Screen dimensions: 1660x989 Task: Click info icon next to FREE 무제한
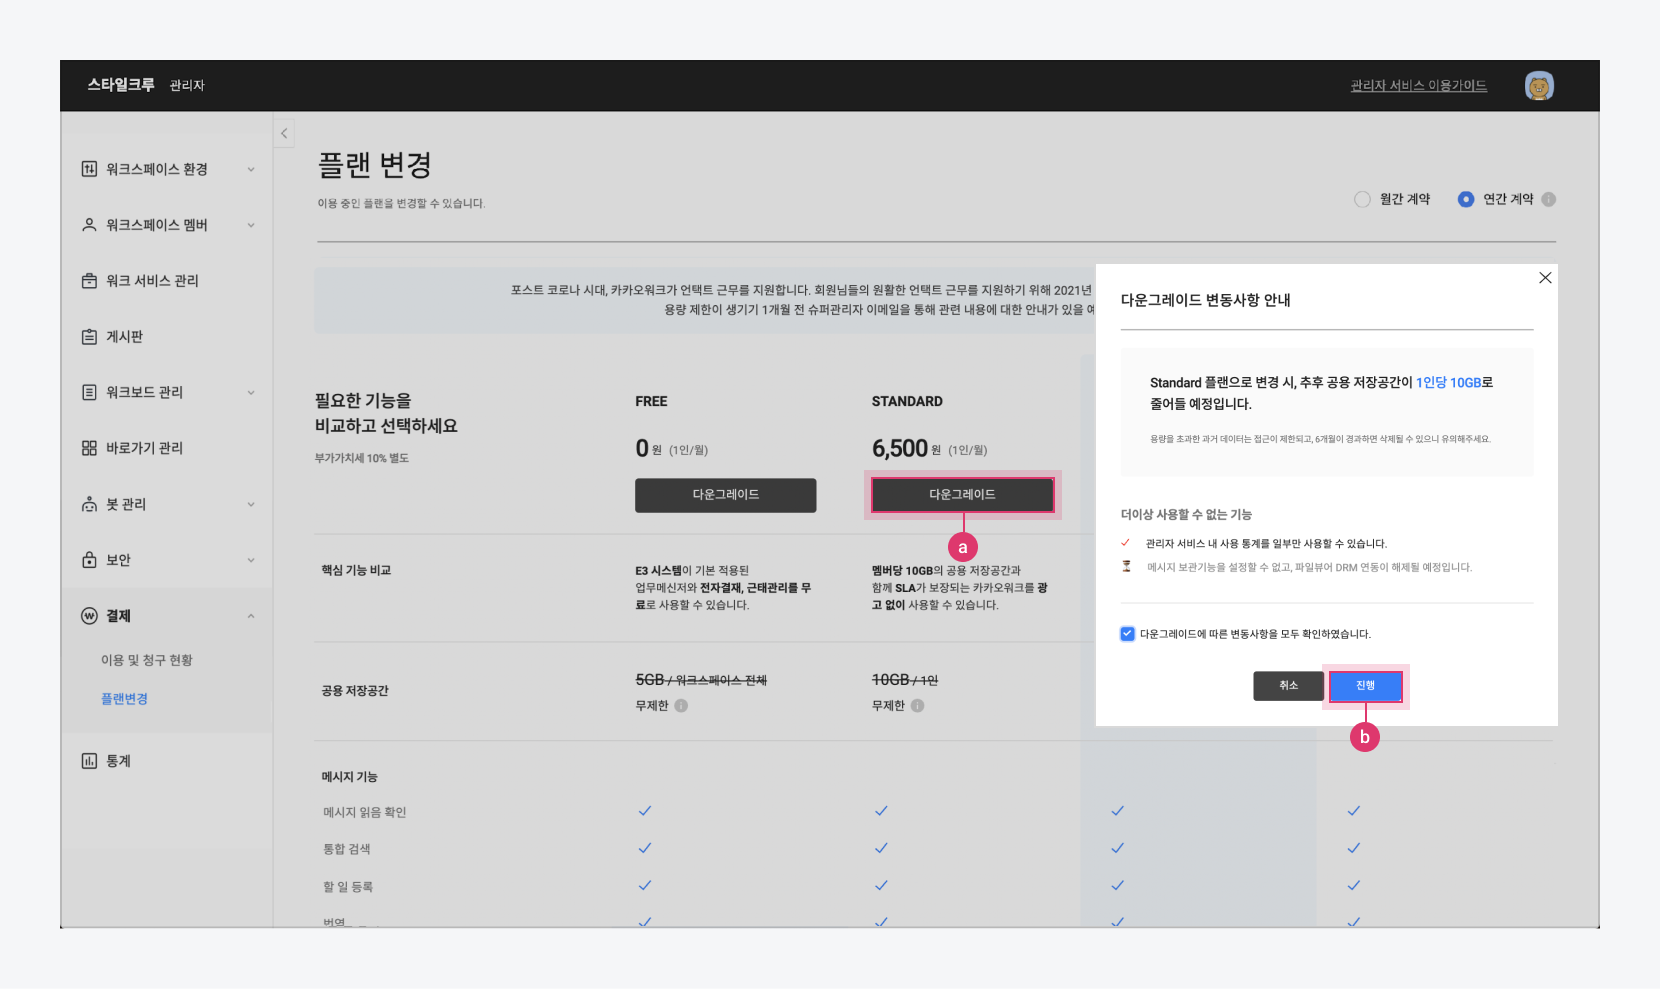[x=681, y=706]
